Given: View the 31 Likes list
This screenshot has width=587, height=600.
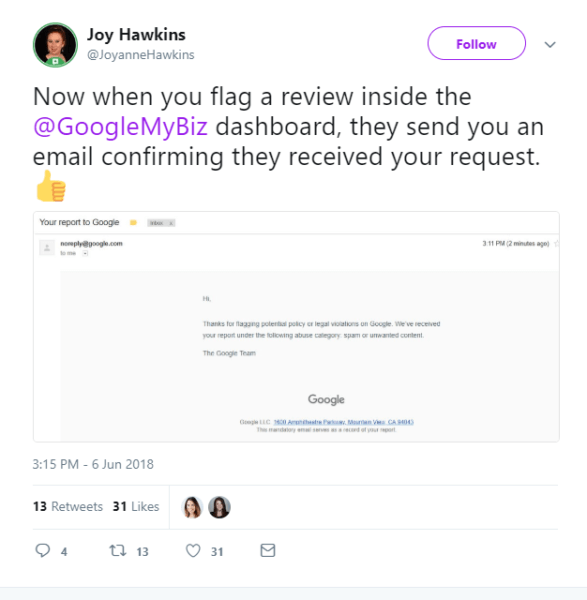Looking at the screenshot, I should click(136, 507).
